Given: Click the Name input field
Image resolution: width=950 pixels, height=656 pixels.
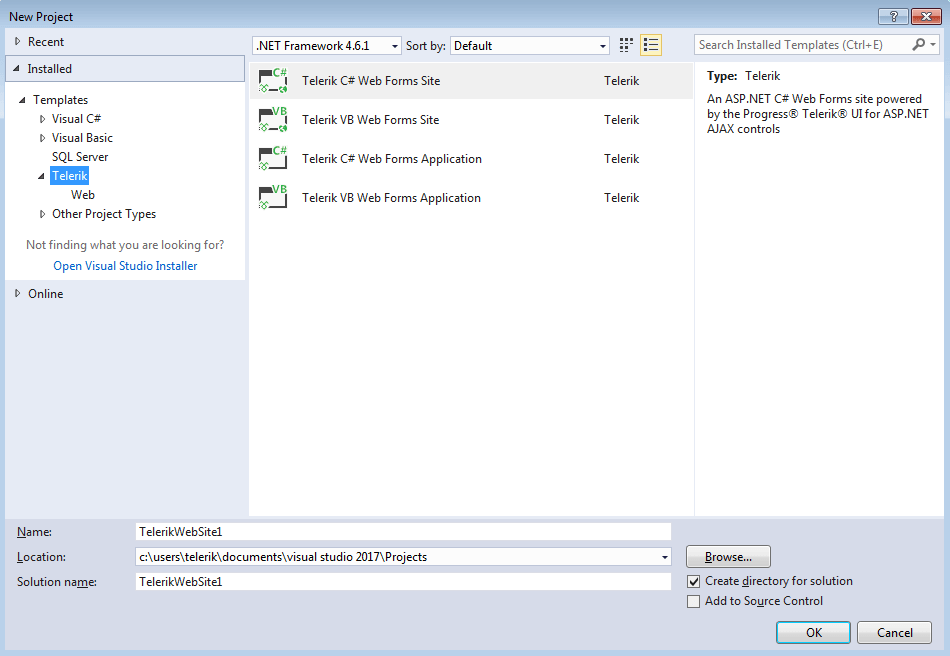Looking at the screenshot, I should 403,532.
